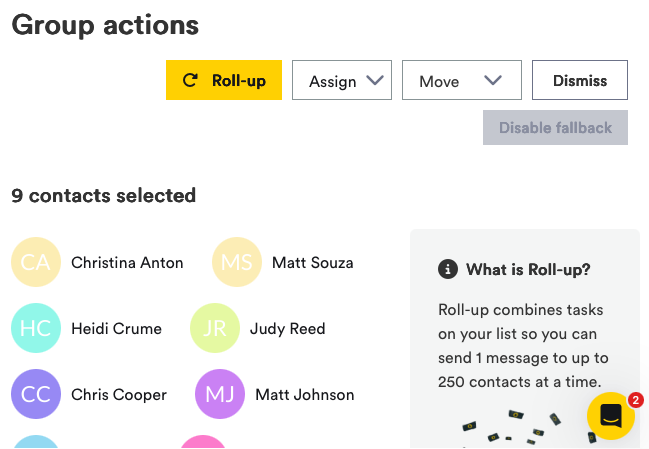Expand the Move dropdown
Image resolution: width=649 pixels, height=449 pixels.
pos(462,80)
